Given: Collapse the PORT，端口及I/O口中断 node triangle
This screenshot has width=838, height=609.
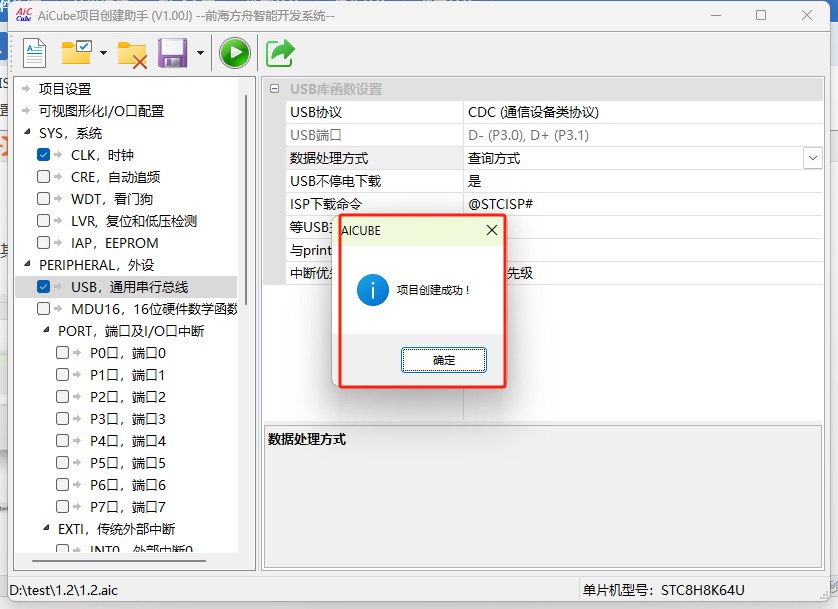Looking at the screenshot, I should coord(46,330).
